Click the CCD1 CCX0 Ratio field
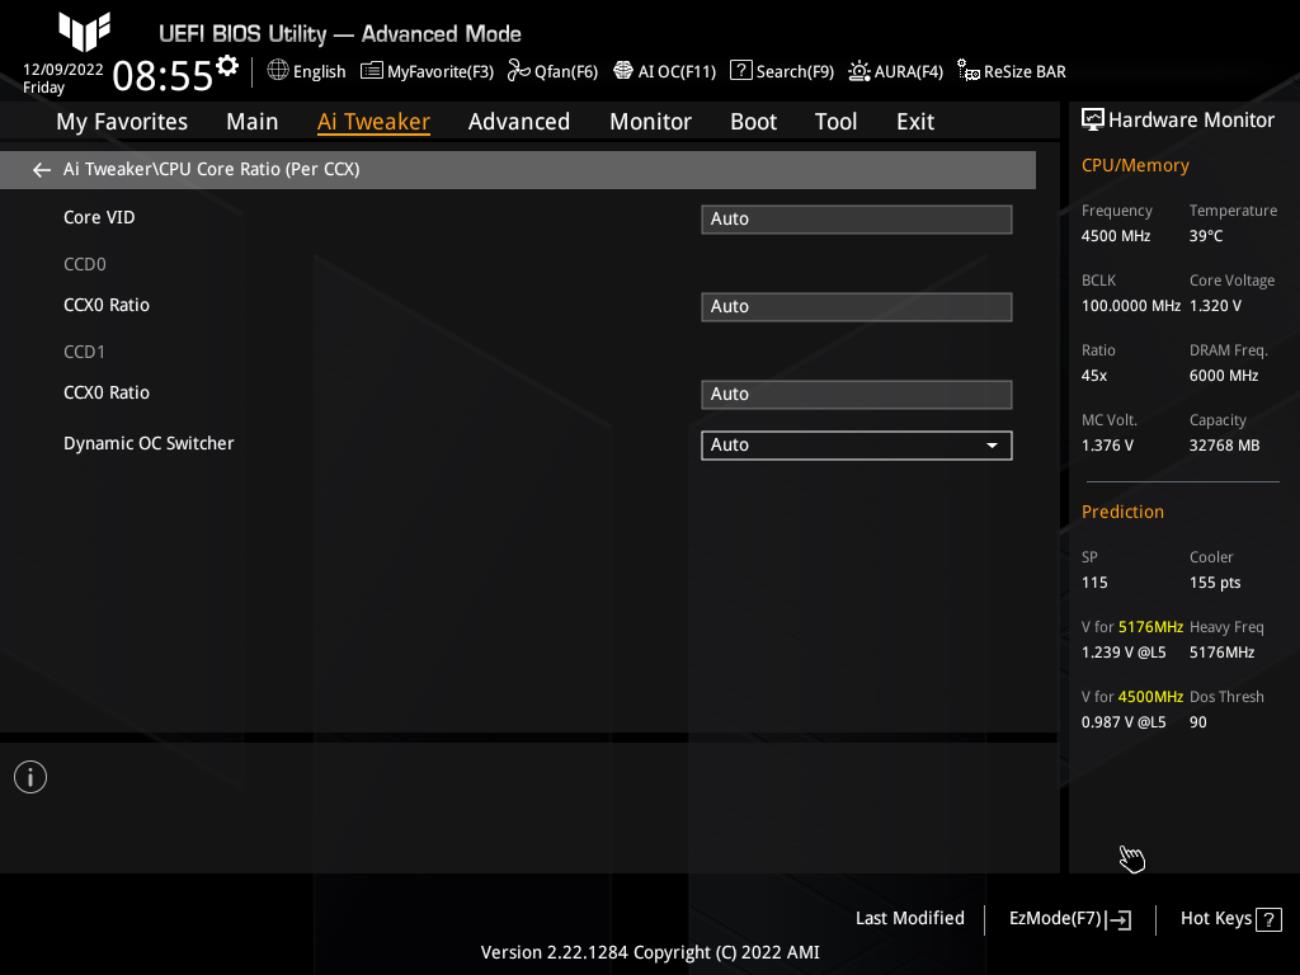Image resolution: width=1300 pixels, height=975 pixels. point(857,394)
